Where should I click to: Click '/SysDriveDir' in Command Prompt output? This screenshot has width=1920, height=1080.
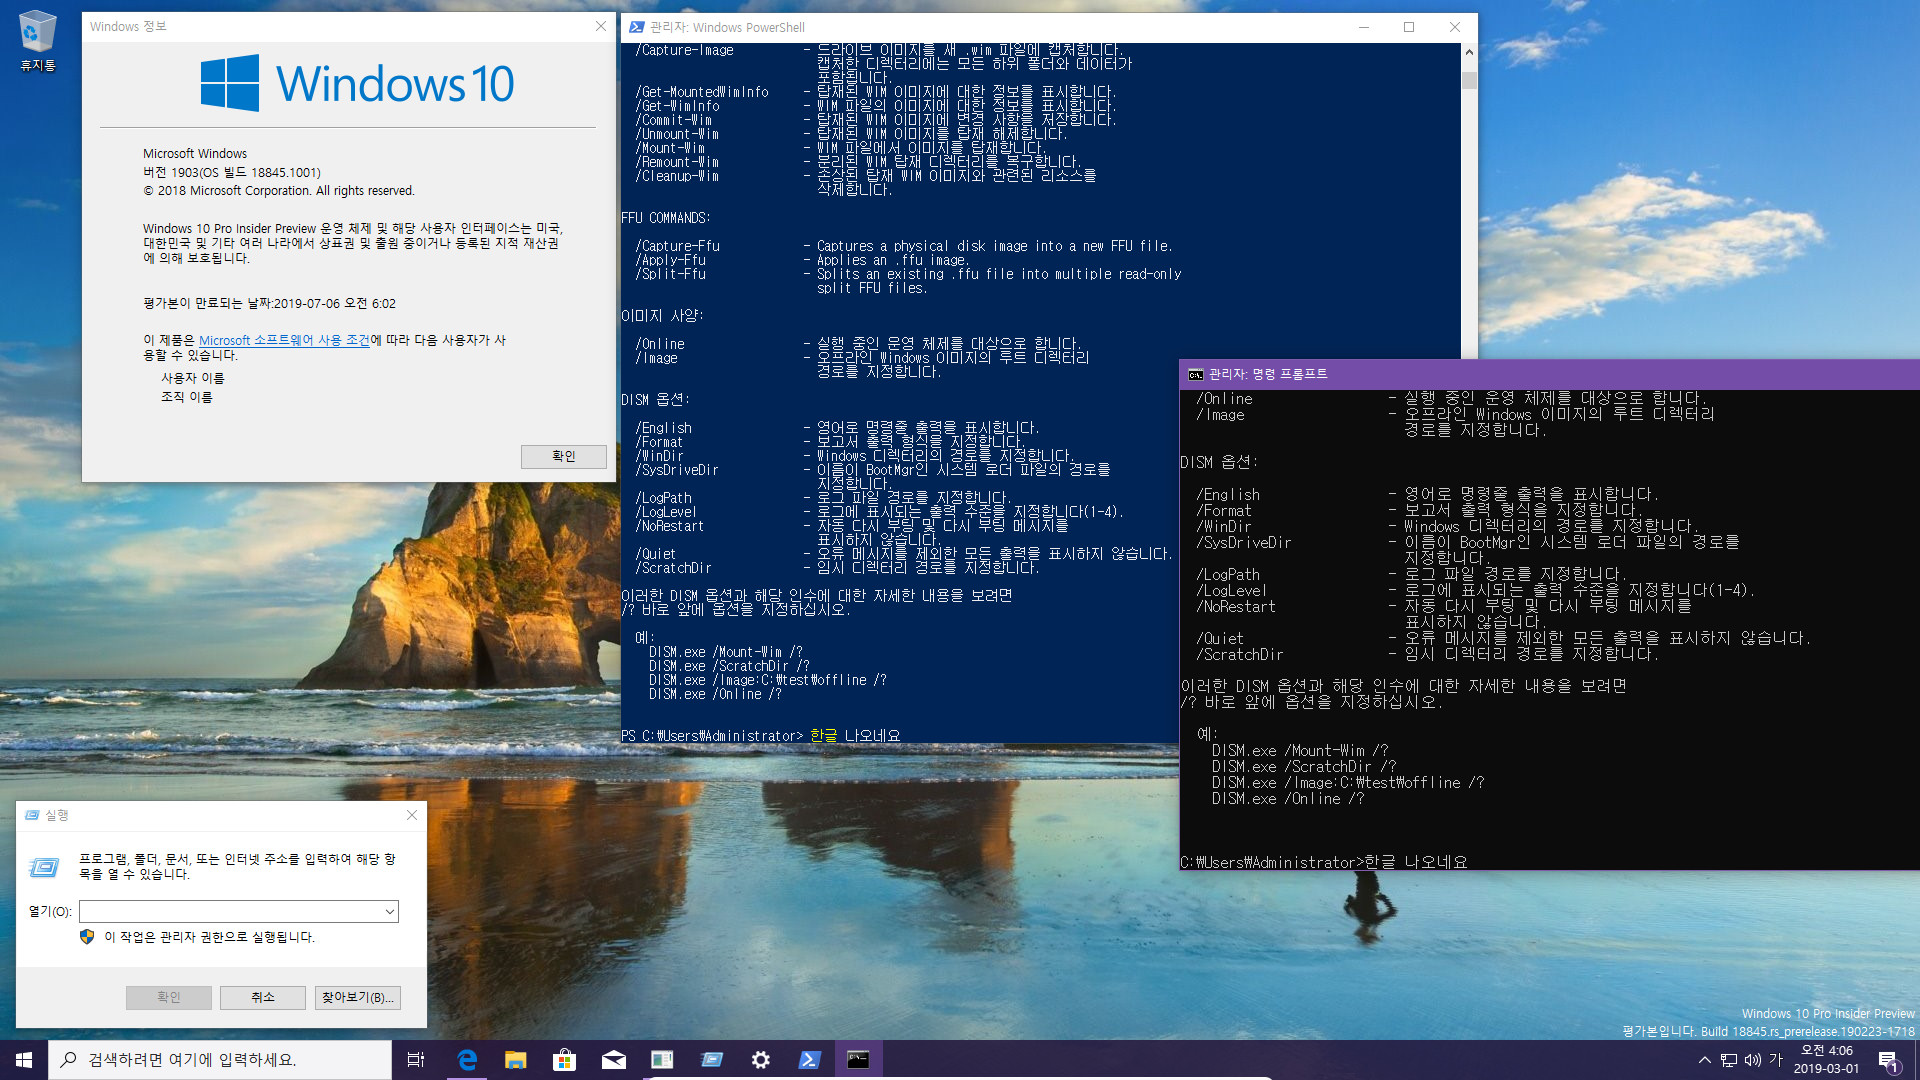coord(1243,543)
